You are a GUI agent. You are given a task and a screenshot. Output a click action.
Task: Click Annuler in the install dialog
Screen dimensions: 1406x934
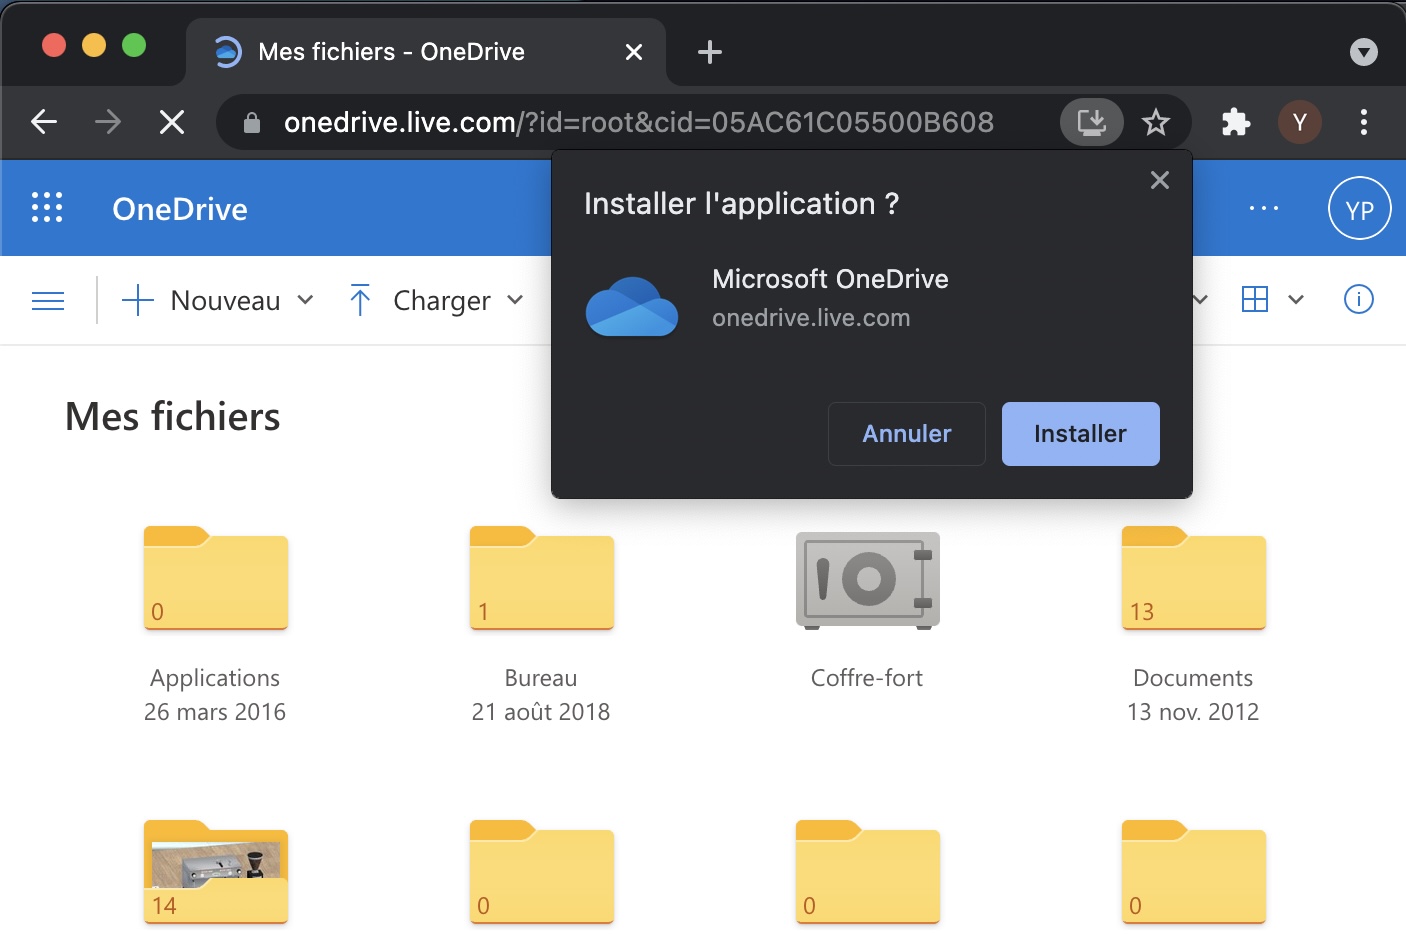pyautogui.click(x=906, y=434)
